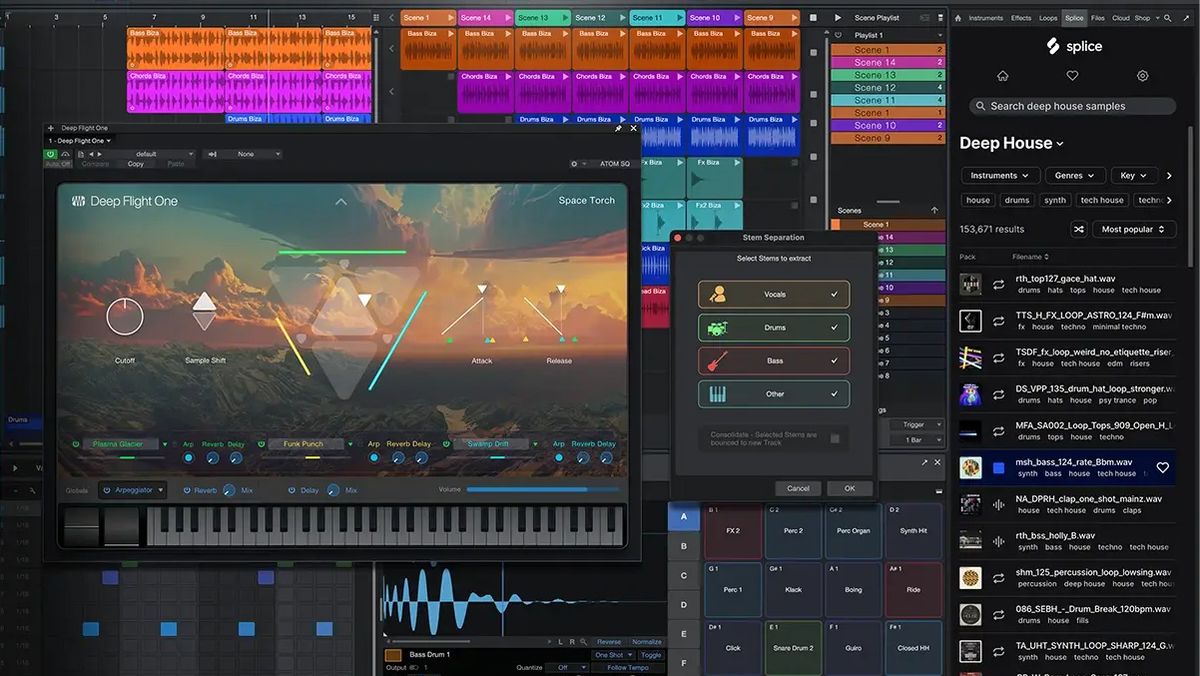Screen dimensions: 1200x676
Task: Toggle the Other stem checkmark
Action: point(834,394)
